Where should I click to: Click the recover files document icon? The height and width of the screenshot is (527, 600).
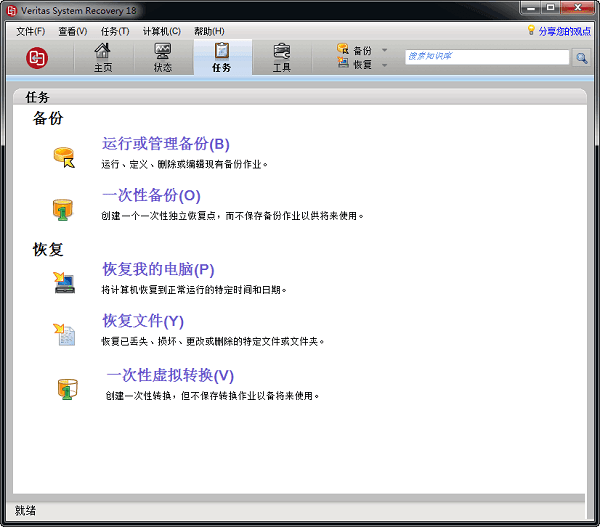(64, 334)
